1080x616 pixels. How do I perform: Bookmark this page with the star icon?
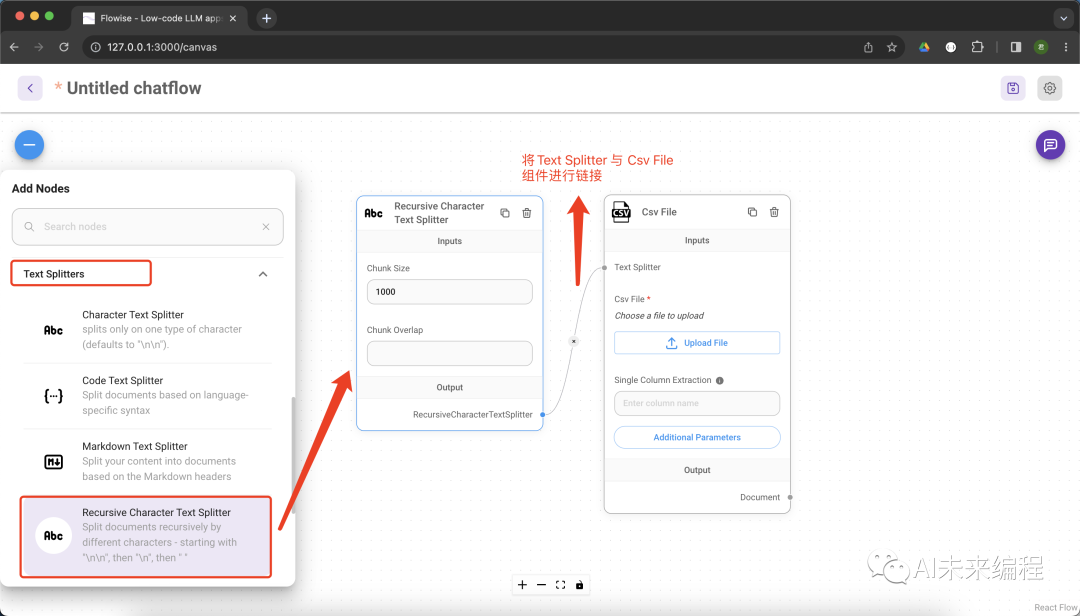click(x=892, y=47)
